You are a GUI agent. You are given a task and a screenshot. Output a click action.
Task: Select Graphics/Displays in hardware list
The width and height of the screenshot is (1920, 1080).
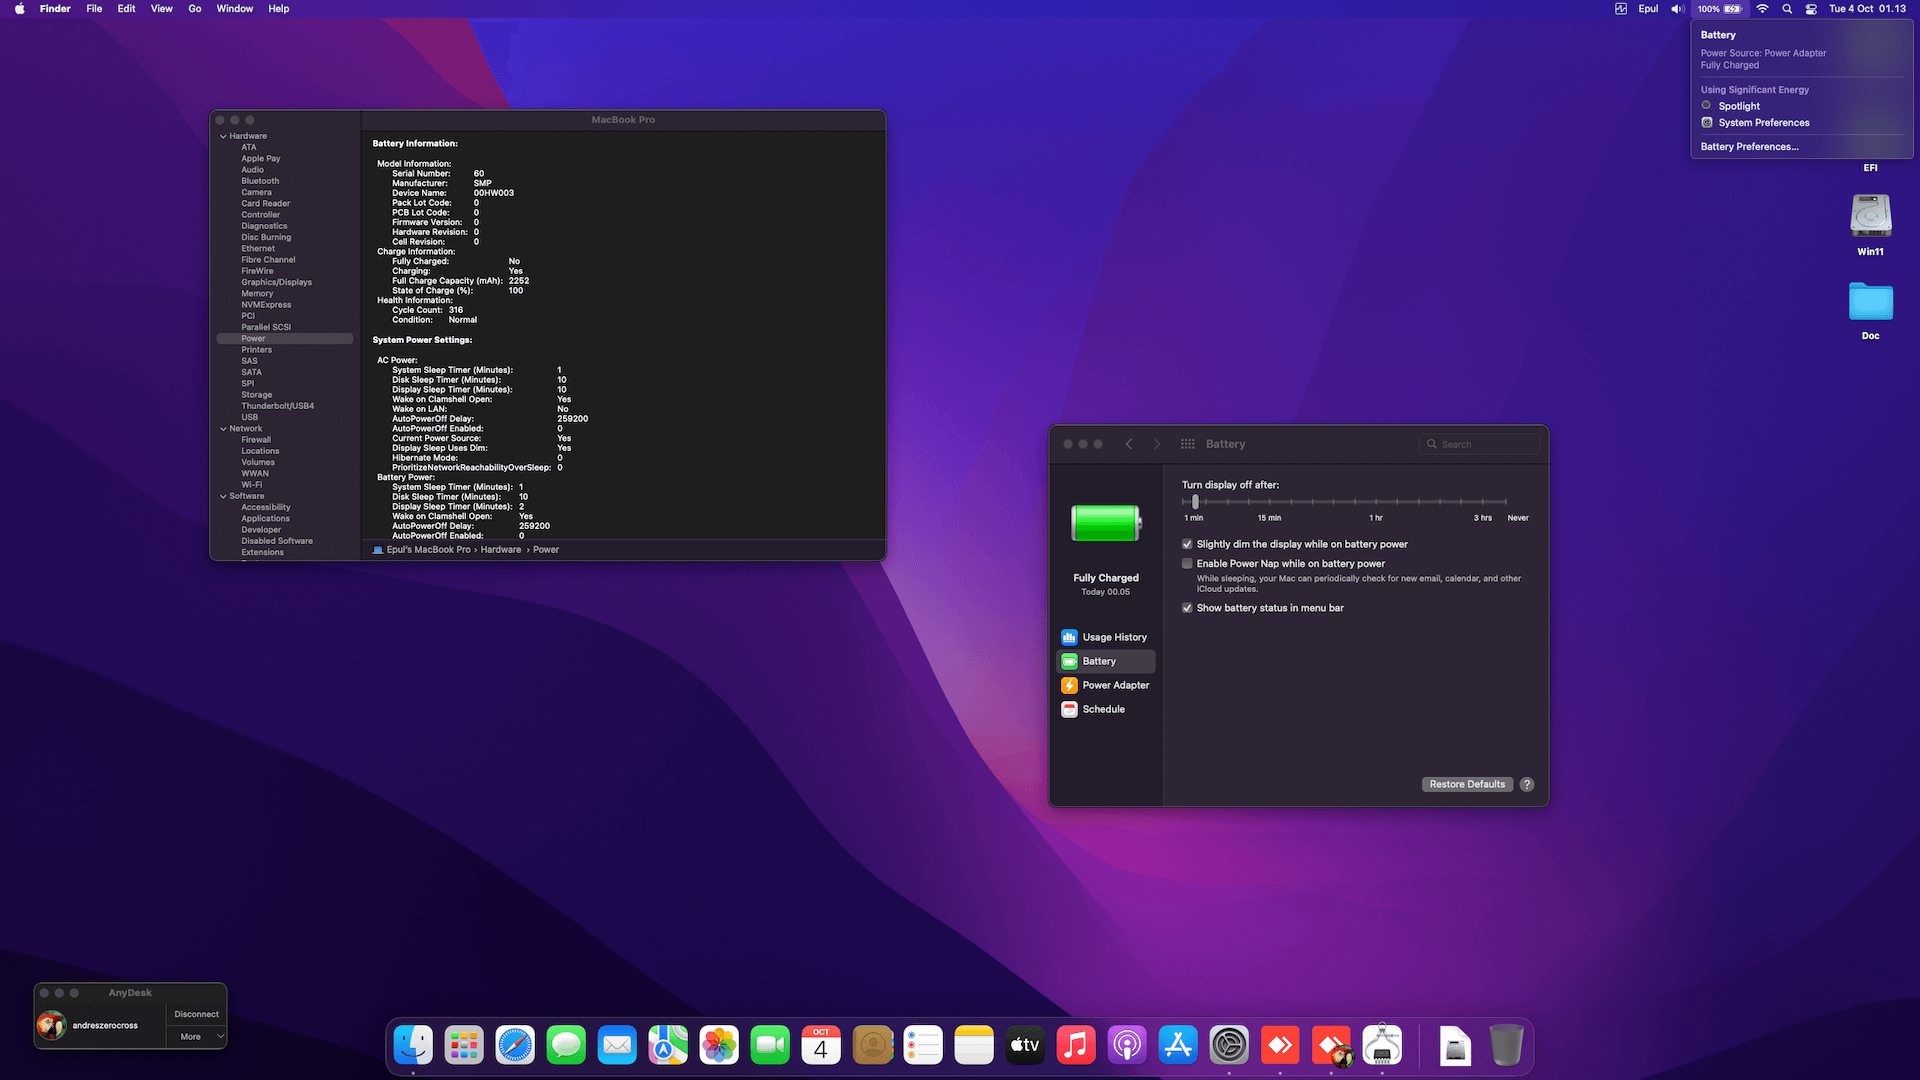pos(276,282)
